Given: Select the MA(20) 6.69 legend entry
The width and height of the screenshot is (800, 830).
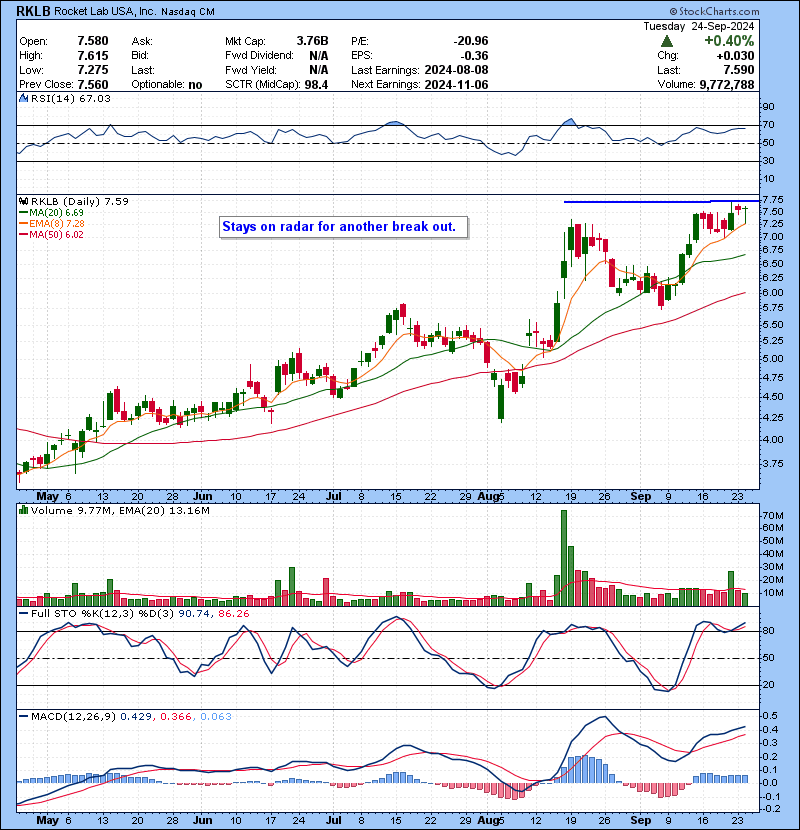Looking at the screenshot, I should (x=51, y=212).
